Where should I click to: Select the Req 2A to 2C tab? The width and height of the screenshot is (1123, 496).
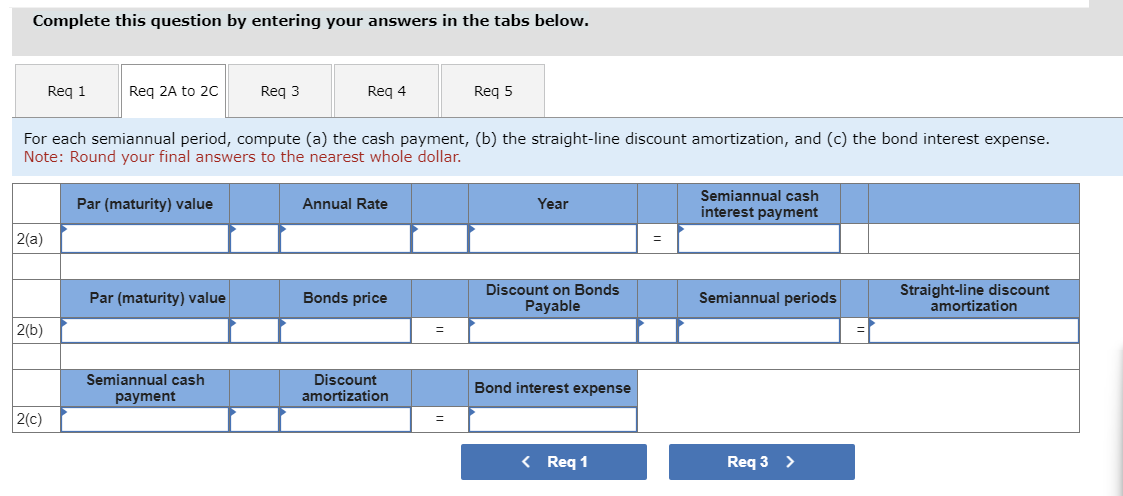click(x=173, y=91)
